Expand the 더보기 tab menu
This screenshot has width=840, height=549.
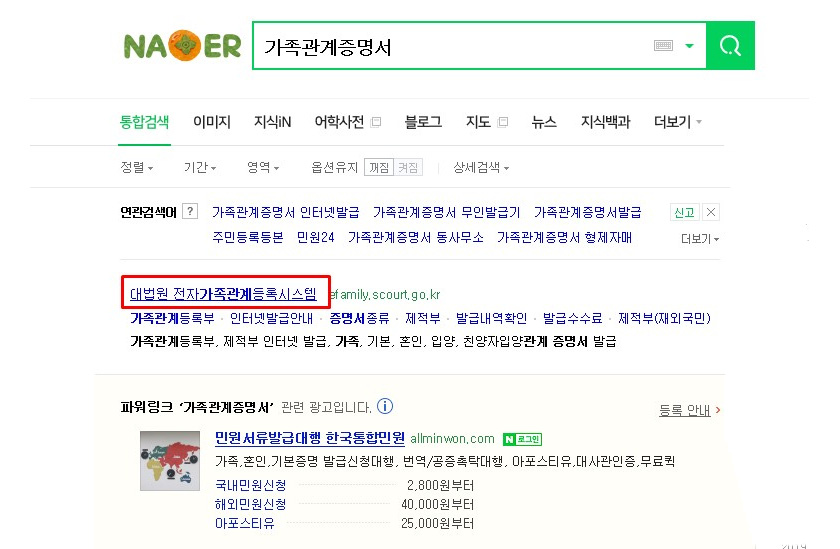678,122
